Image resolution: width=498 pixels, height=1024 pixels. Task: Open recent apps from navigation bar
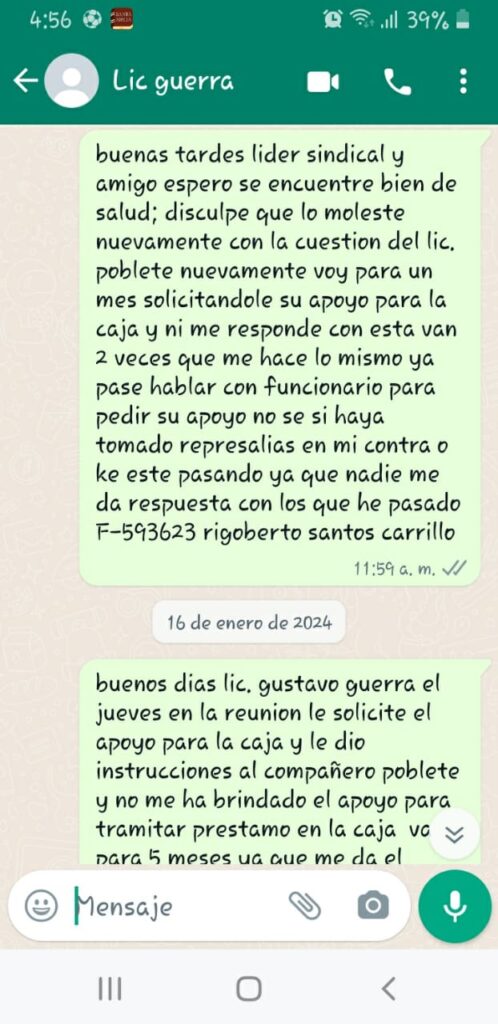pyautogui.click(x=110, y=987)
